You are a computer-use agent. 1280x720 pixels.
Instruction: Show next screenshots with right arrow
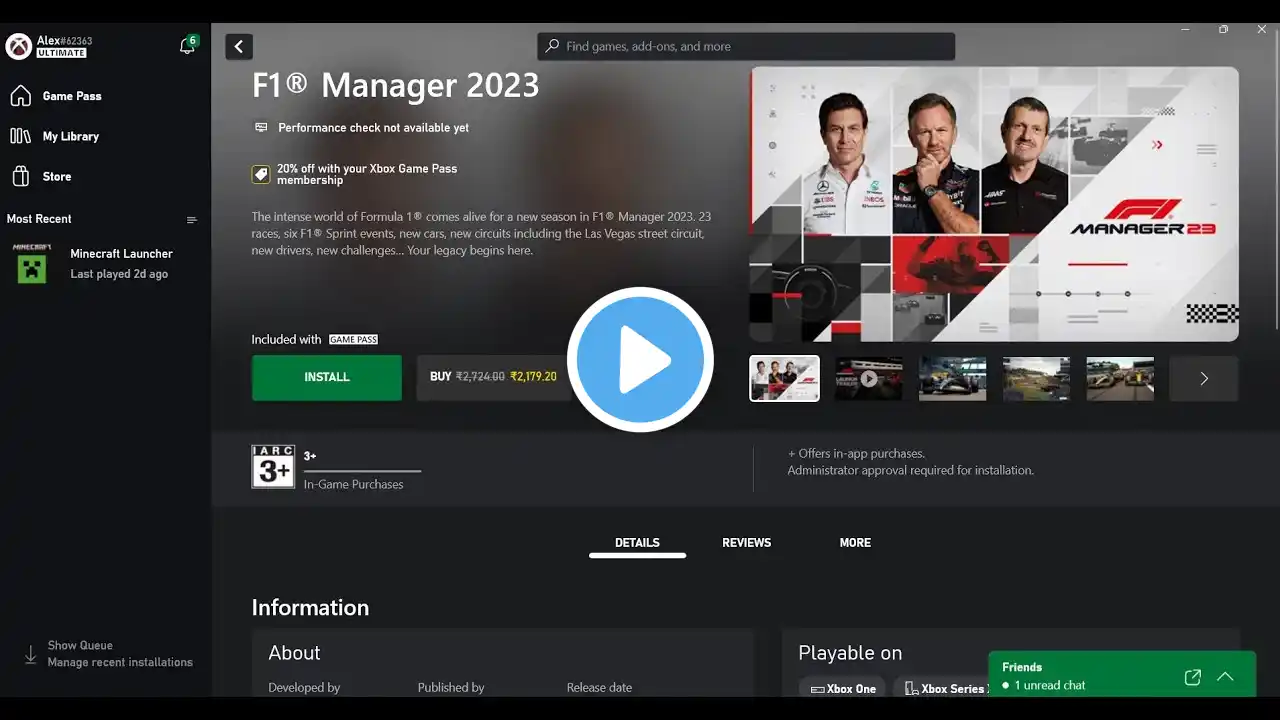(x=1204, y=379)
